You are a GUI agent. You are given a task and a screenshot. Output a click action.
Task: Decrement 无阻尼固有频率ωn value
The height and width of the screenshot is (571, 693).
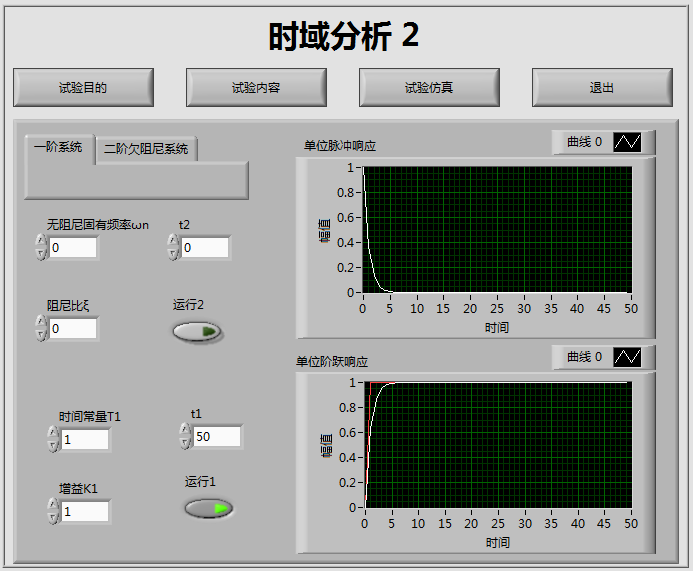[41, 254]
